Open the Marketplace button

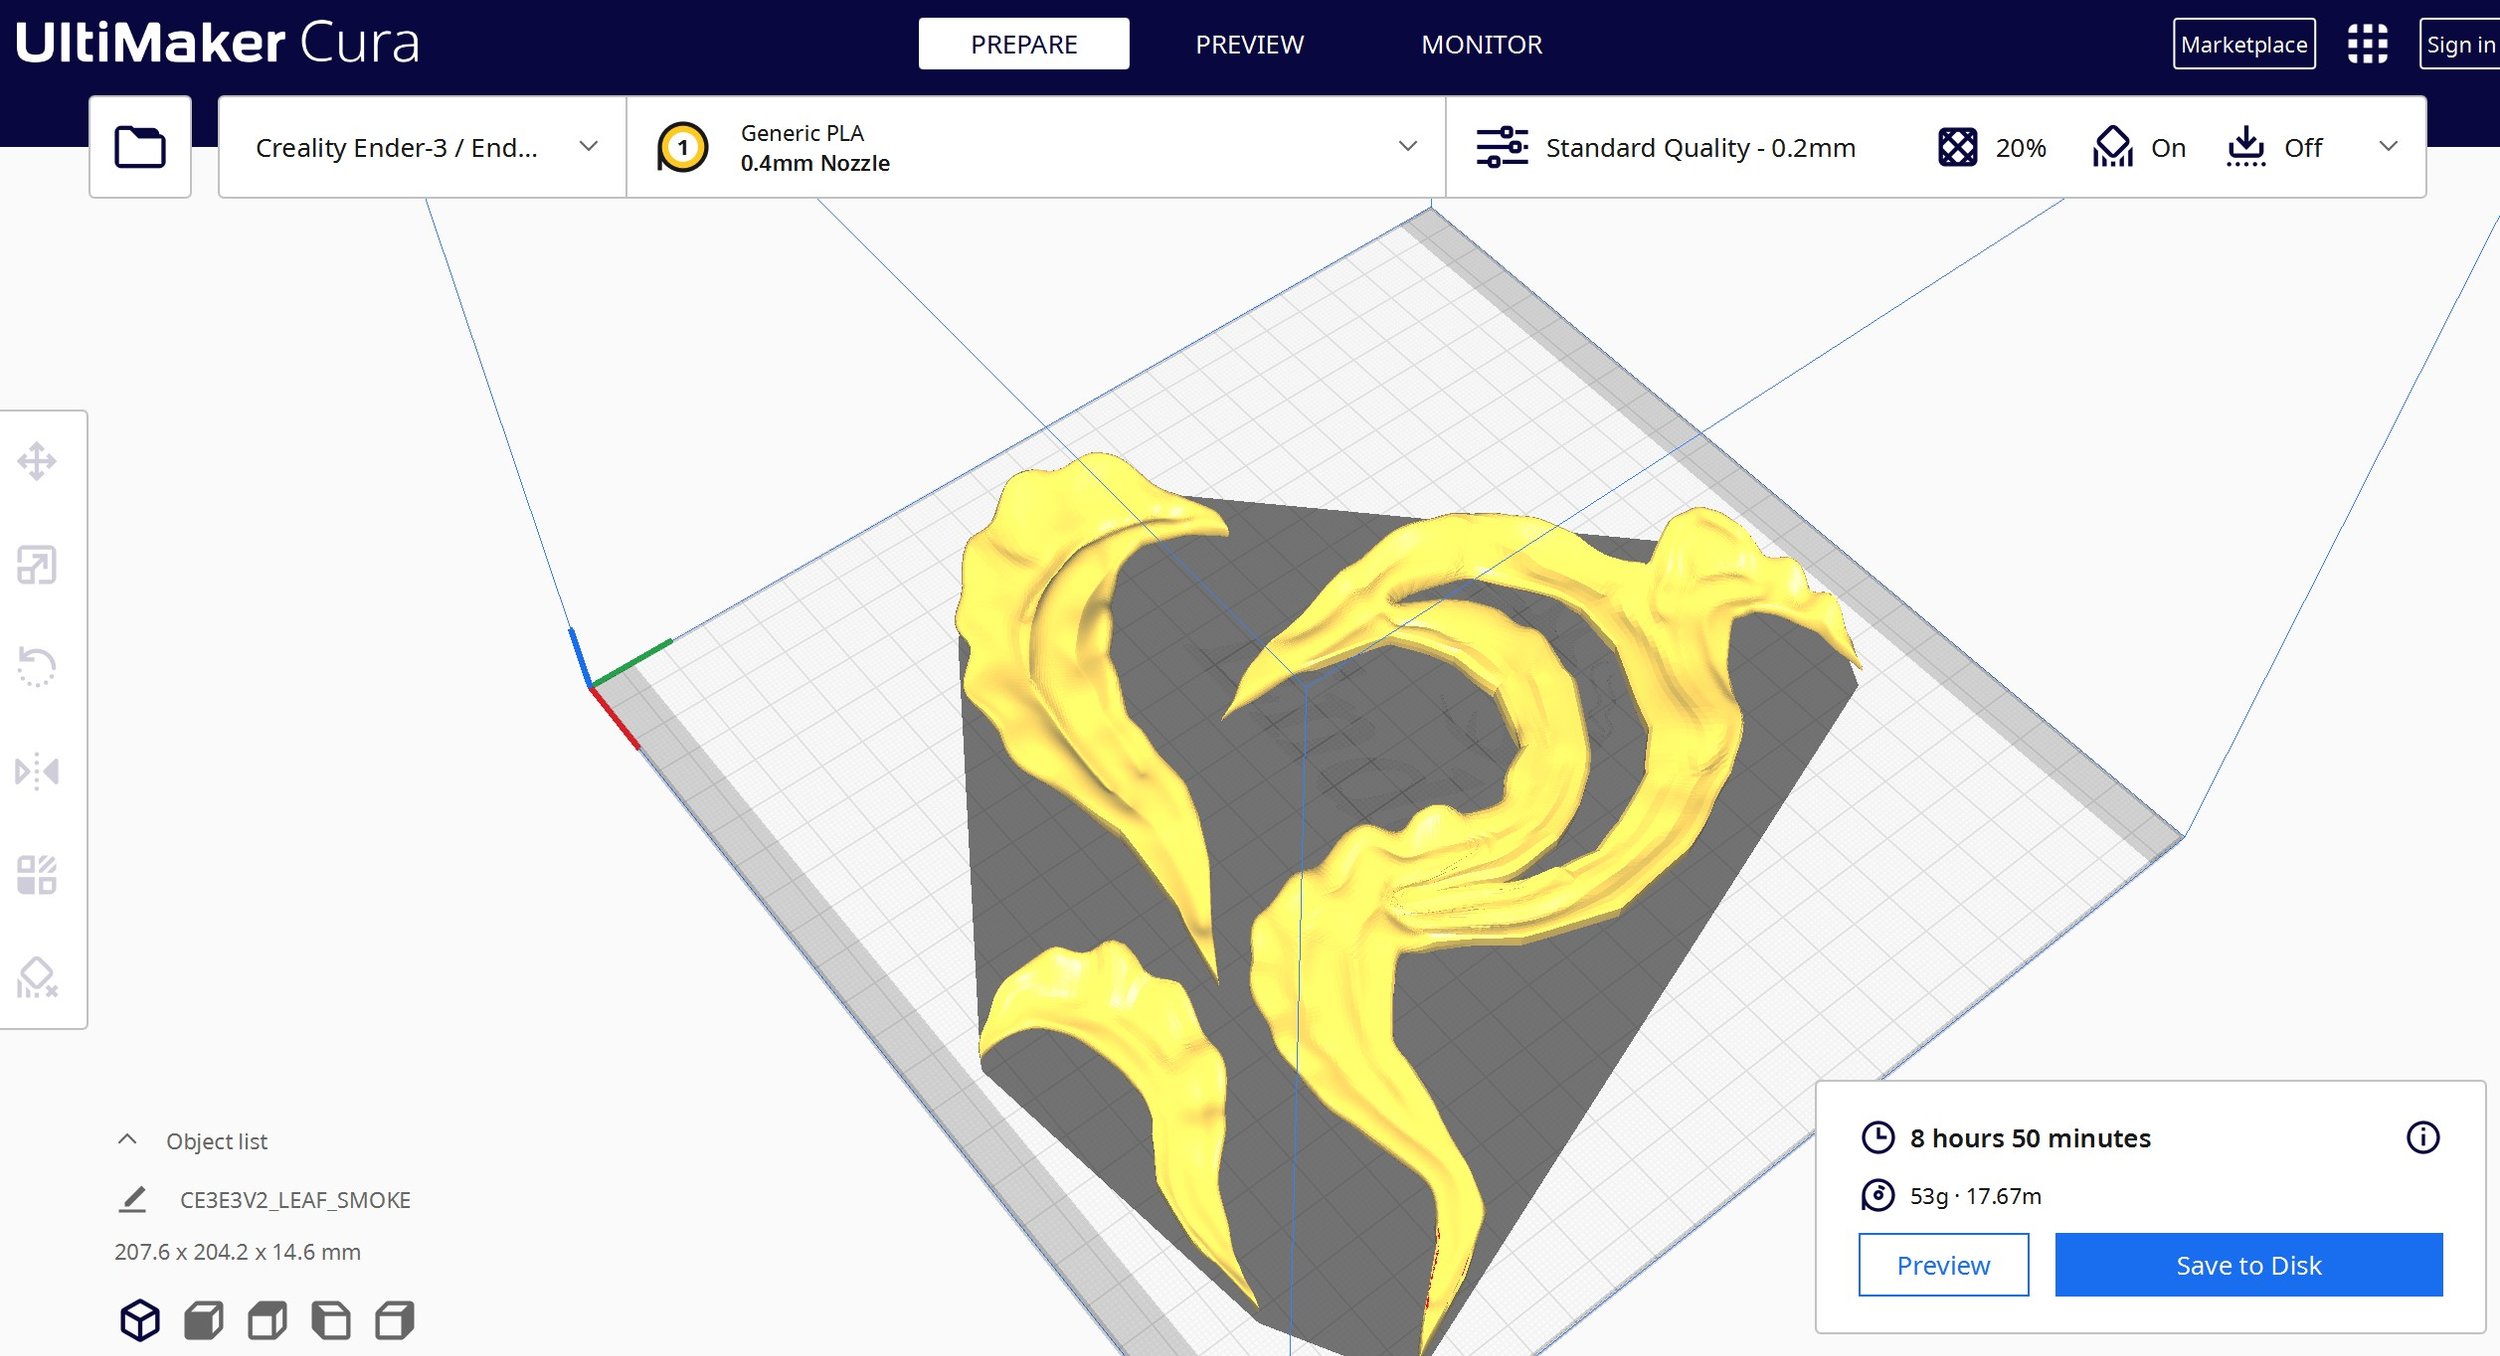[2243, 44]
